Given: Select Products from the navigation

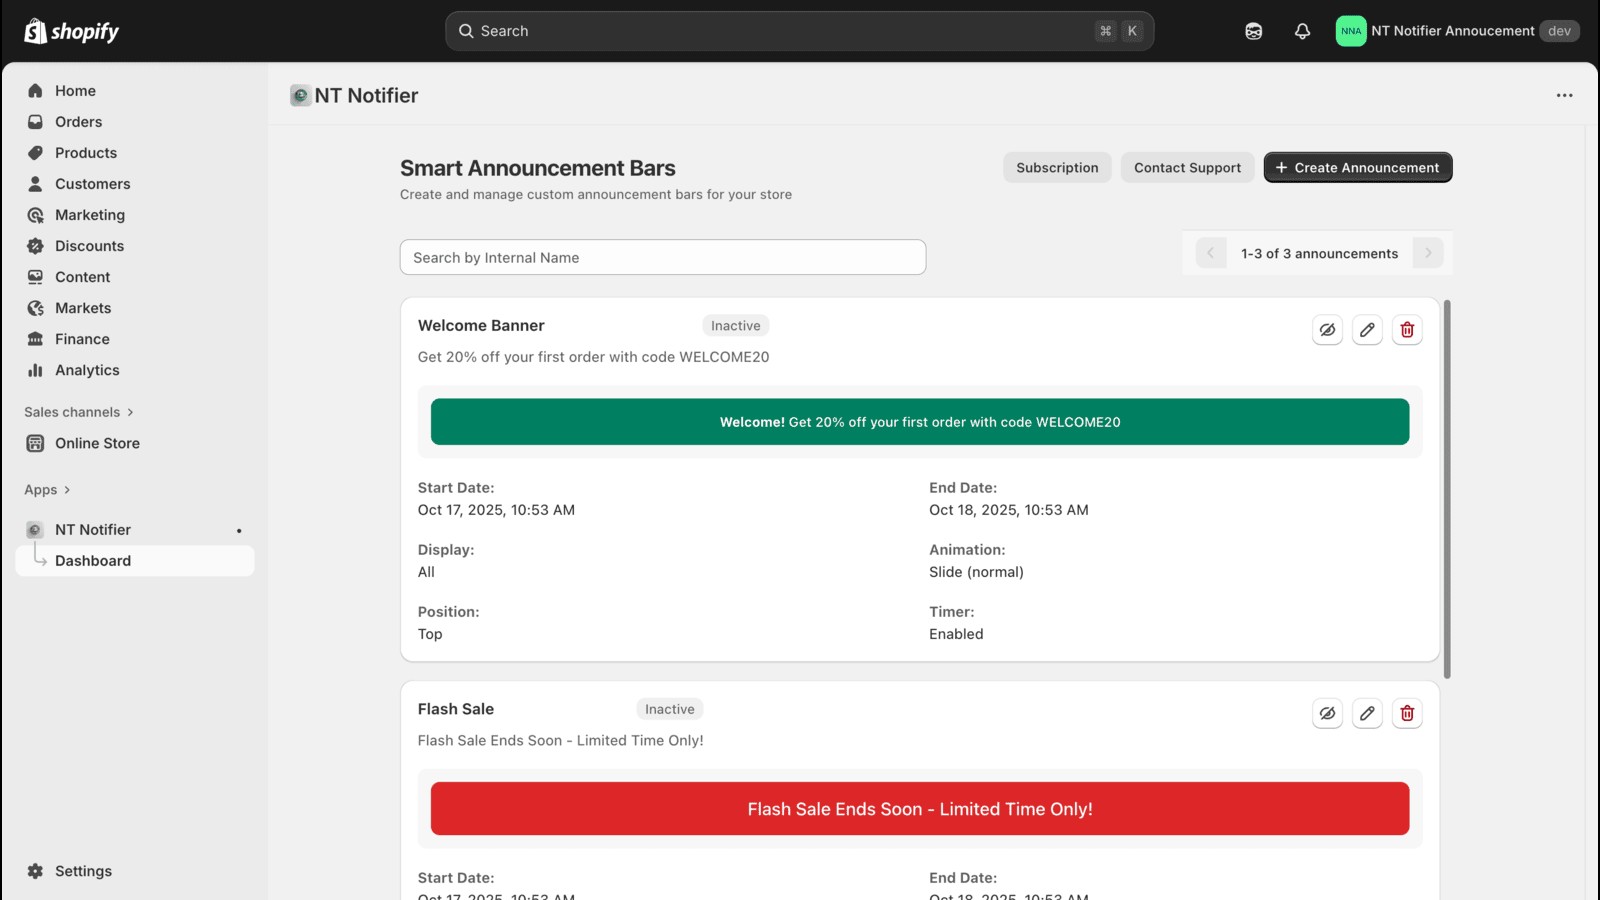Looking at the screenshot, I should click(x=85, y=152).
